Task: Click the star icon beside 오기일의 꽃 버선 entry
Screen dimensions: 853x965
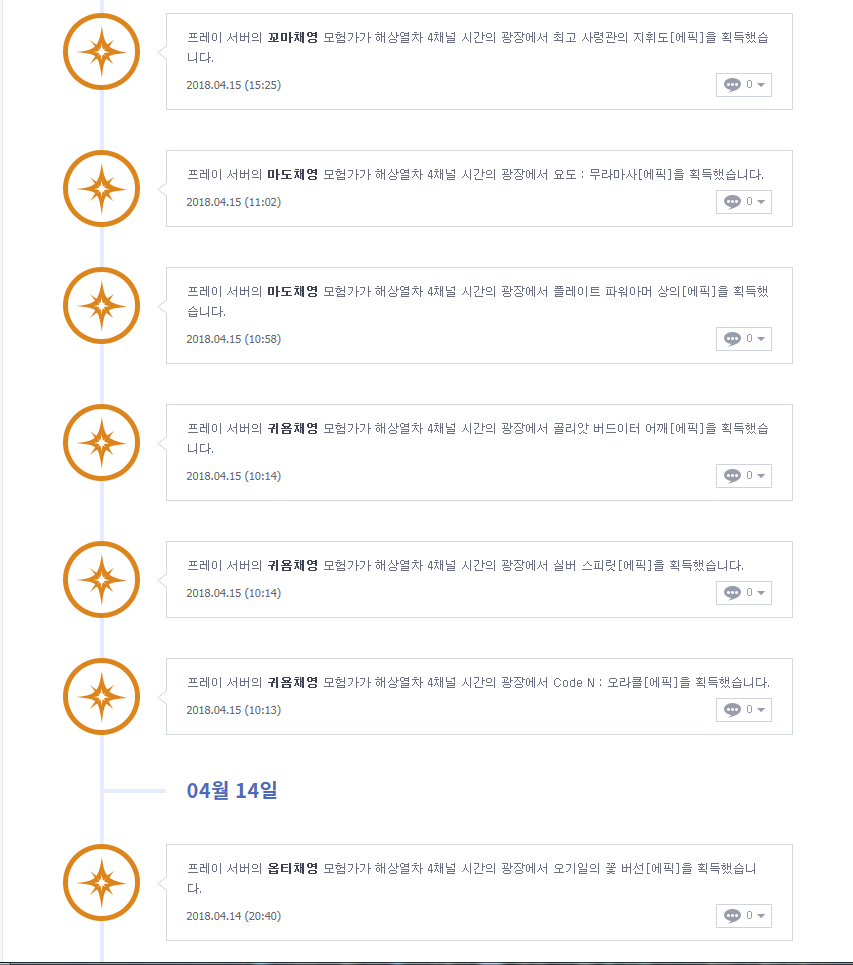Action: point(101,883)
